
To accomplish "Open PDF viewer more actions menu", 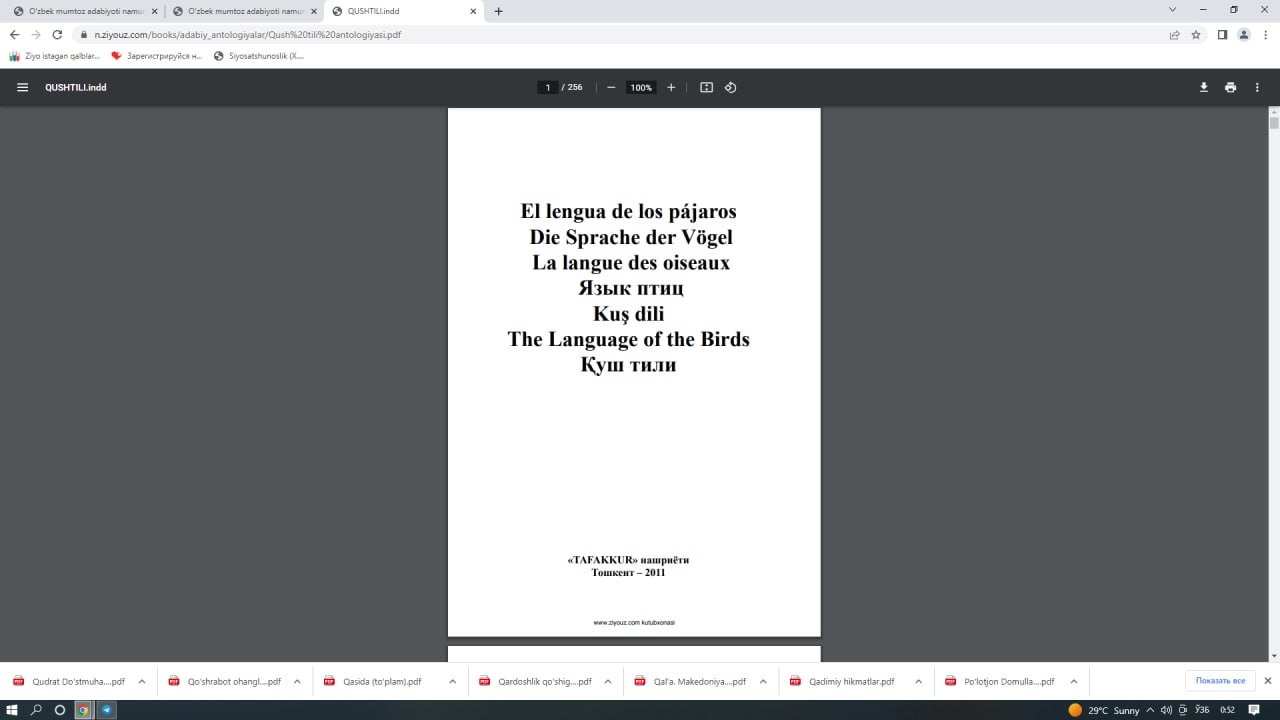I will 1257,87.
